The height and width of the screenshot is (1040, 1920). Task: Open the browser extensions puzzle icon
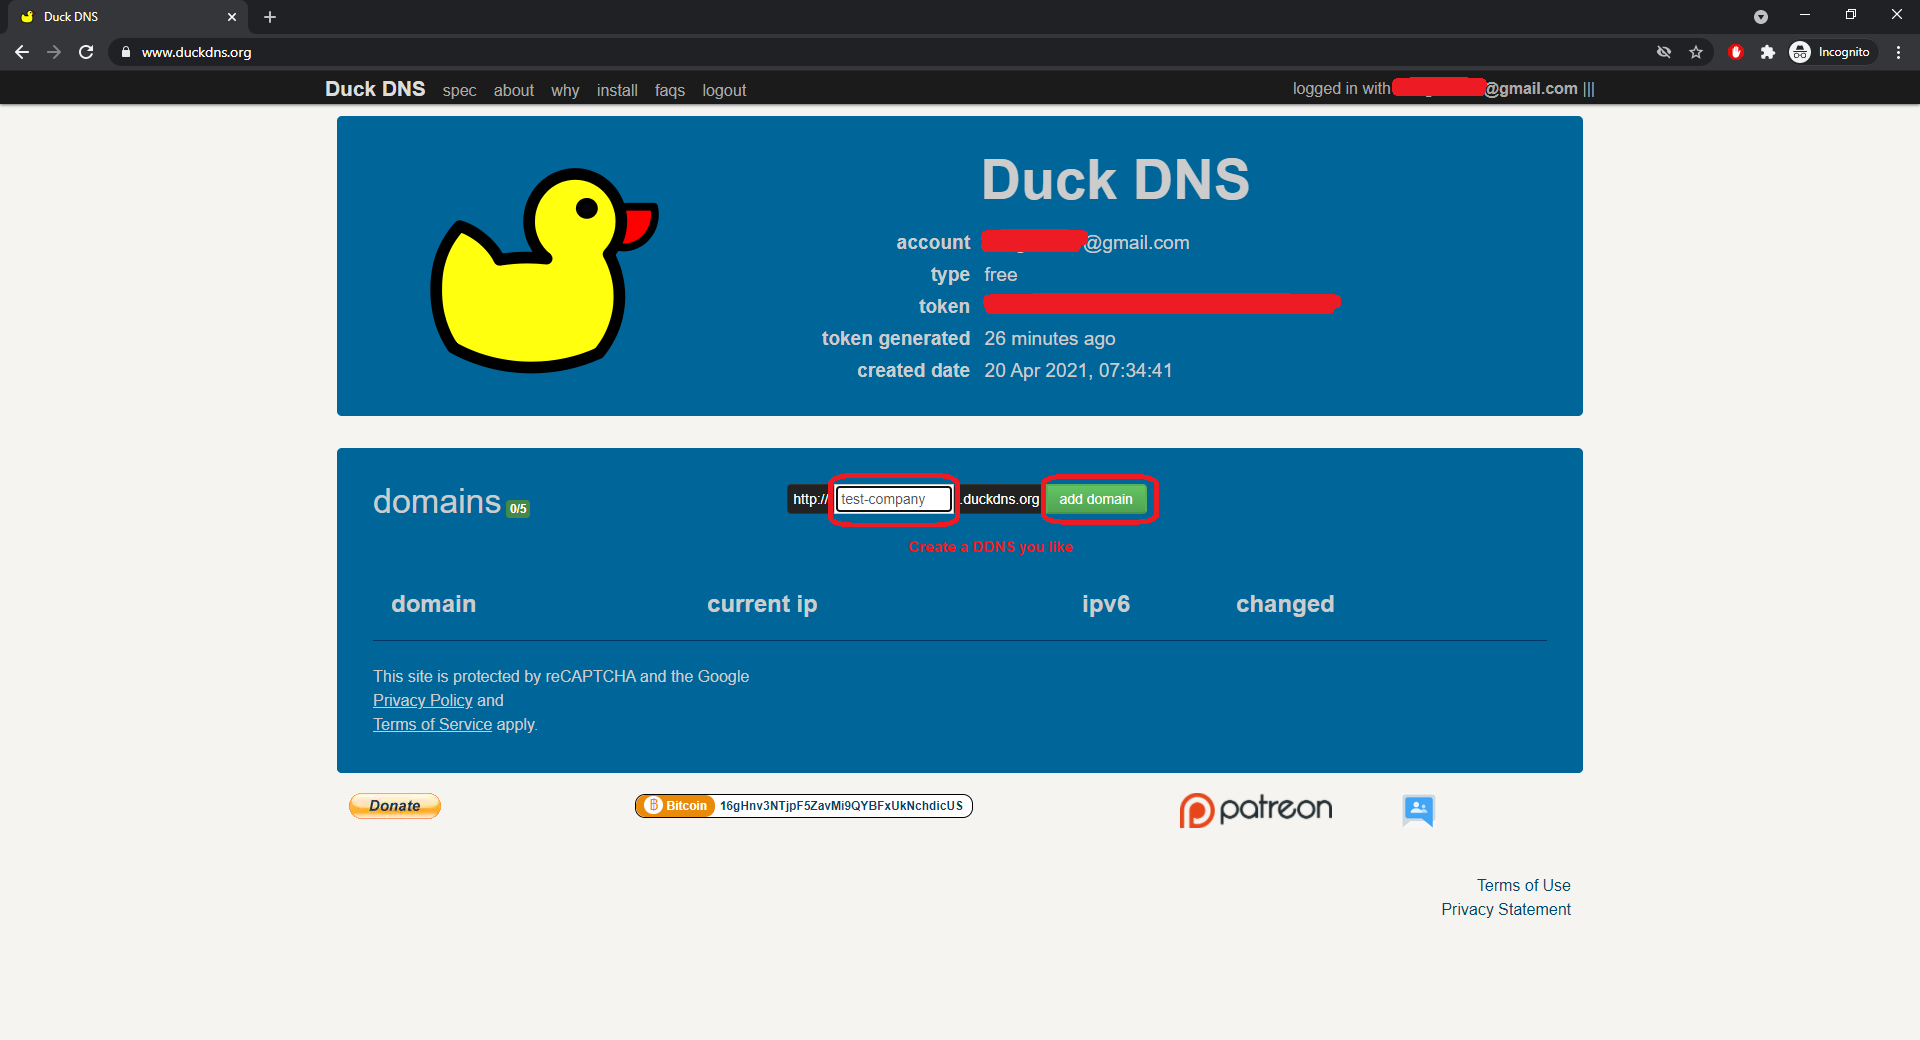coord(1768,52)
